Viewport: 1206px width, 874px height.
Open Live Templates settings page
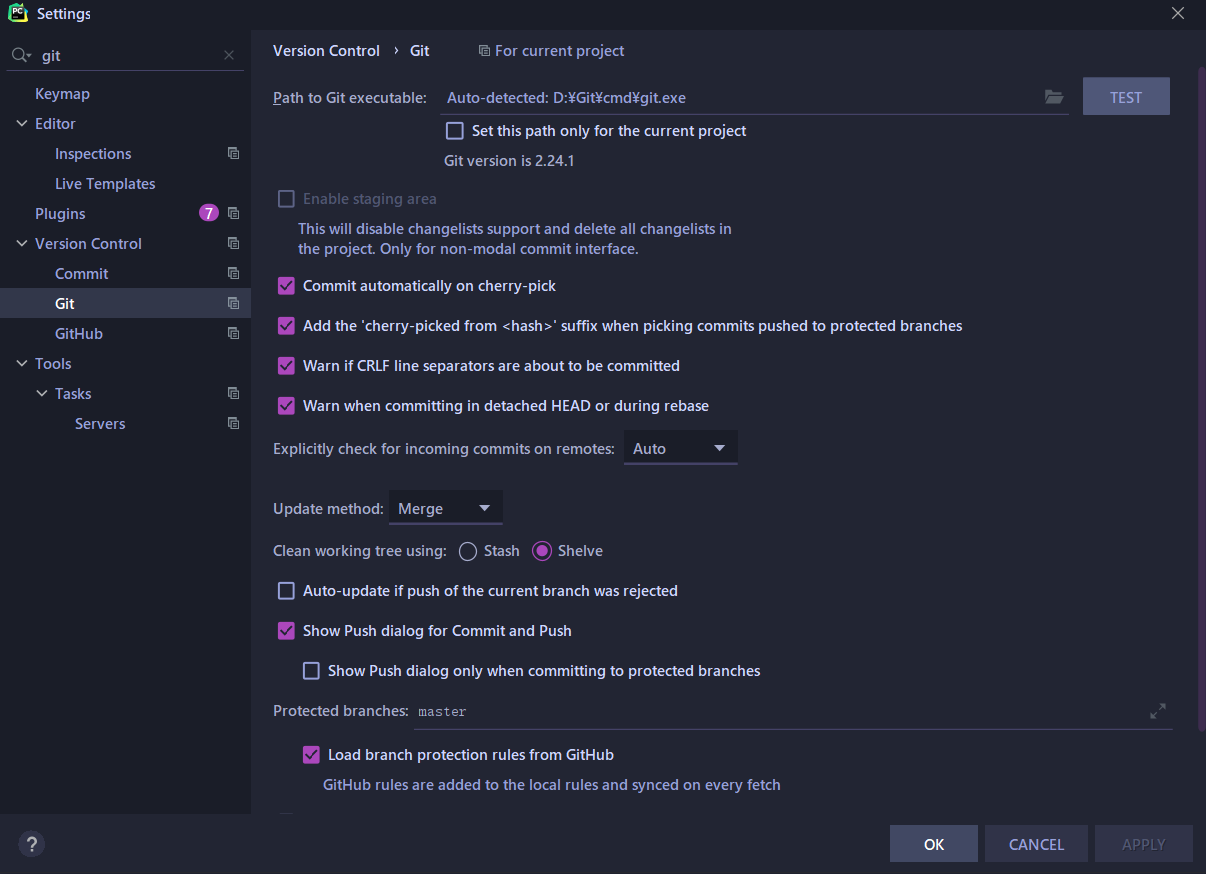tap(105, 184)
